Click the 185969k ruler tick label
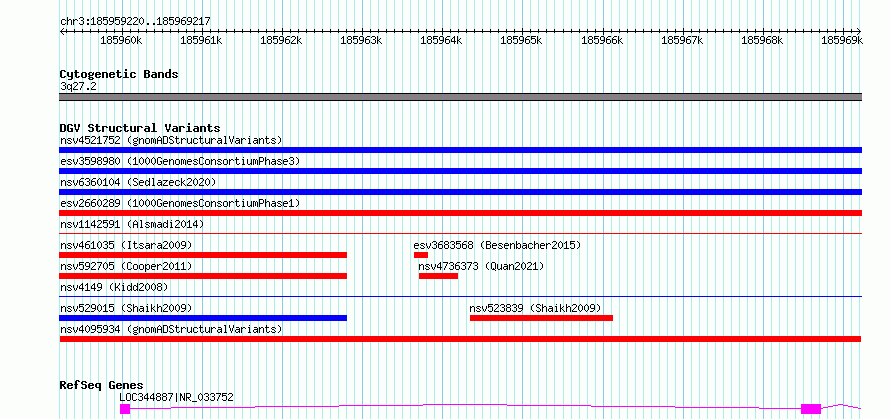This screenshot has width=890, height=419. (842, 40)
